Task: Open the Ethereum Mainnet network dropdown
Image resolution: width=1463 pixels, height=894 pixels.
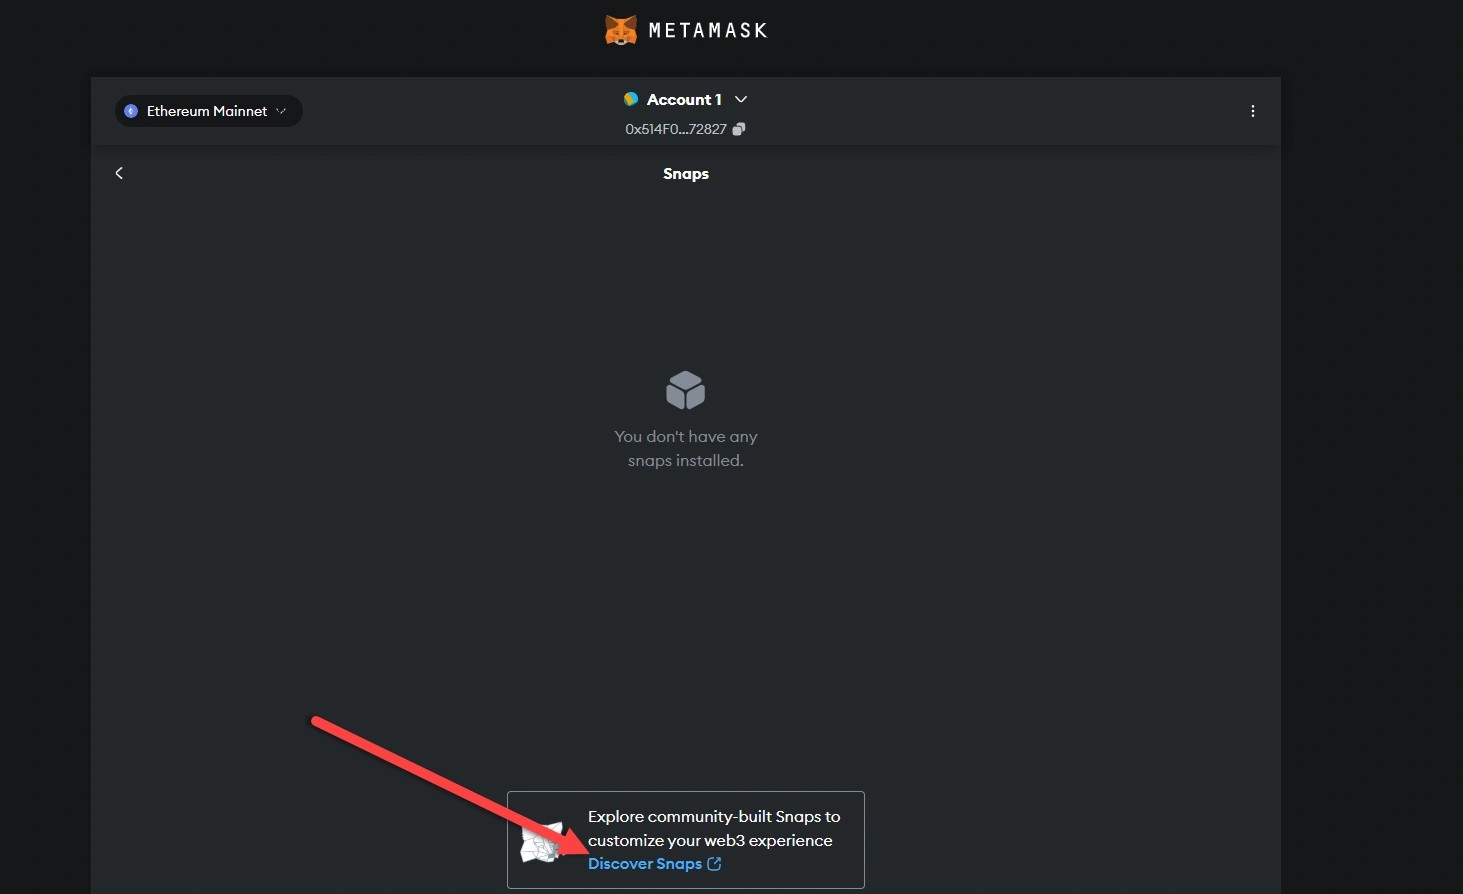Action: point(208,111)
